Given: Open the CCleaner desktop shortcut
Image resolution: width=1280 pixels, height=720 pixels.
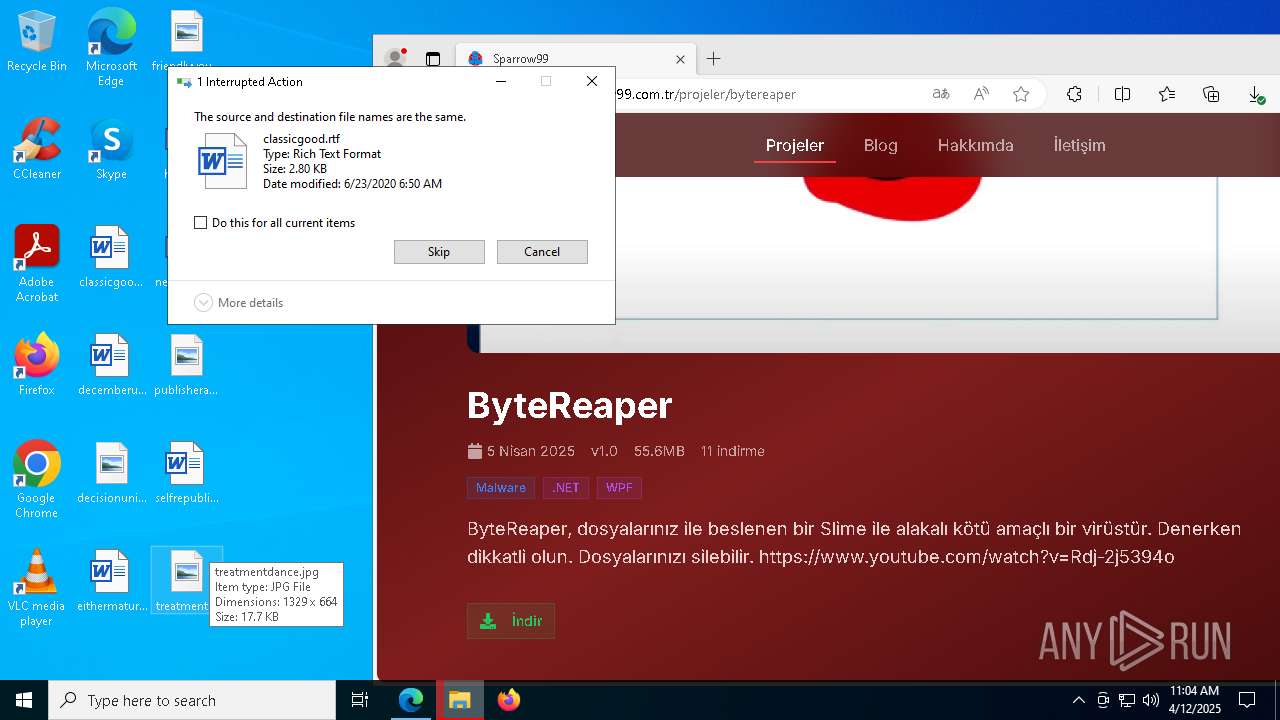Looking at the screenshot, I should 36,149.
